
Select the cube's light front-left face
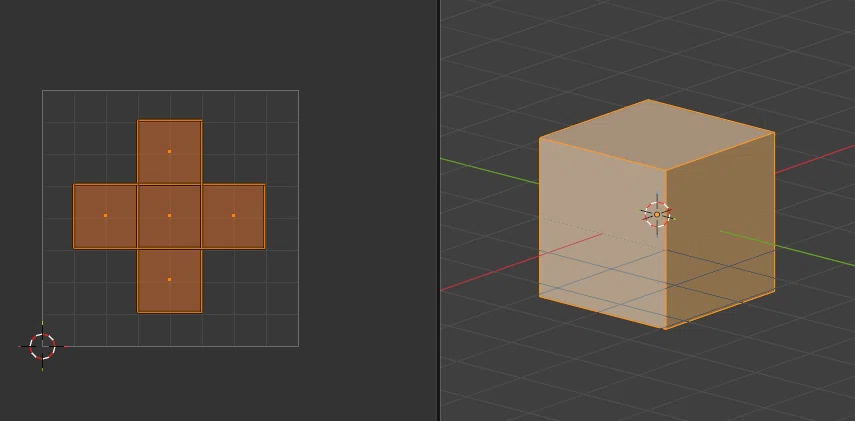pyautogui.click(x=603, y=232)
